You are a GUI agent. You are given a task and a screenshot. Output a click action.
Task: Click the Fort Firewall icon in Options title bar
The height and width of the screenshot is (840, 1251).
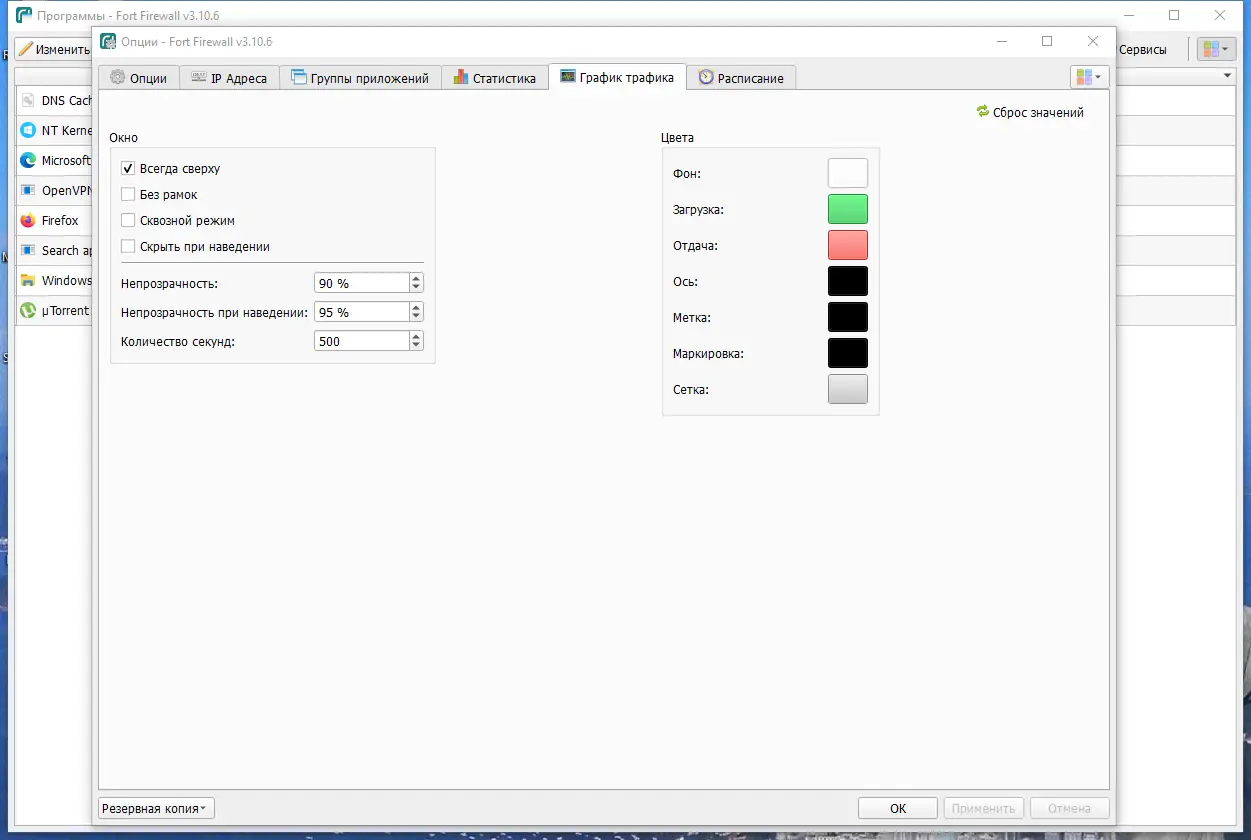[107, 42]
